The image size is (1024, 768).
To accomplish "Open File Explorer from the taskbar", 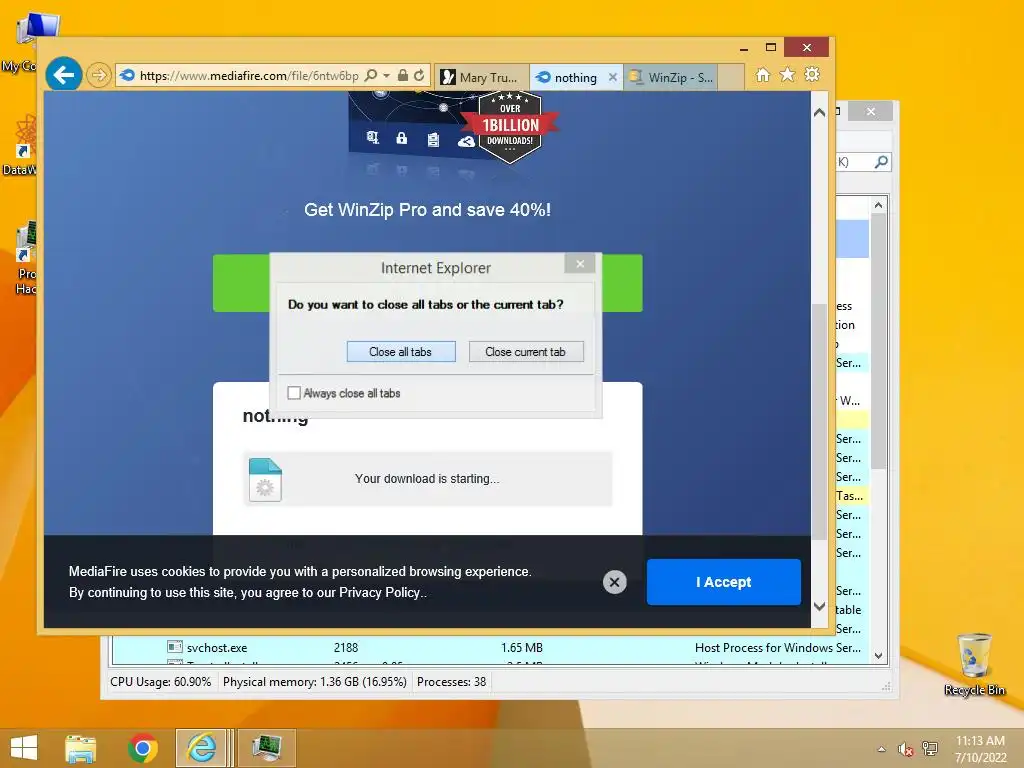I will tap(80, 748).
